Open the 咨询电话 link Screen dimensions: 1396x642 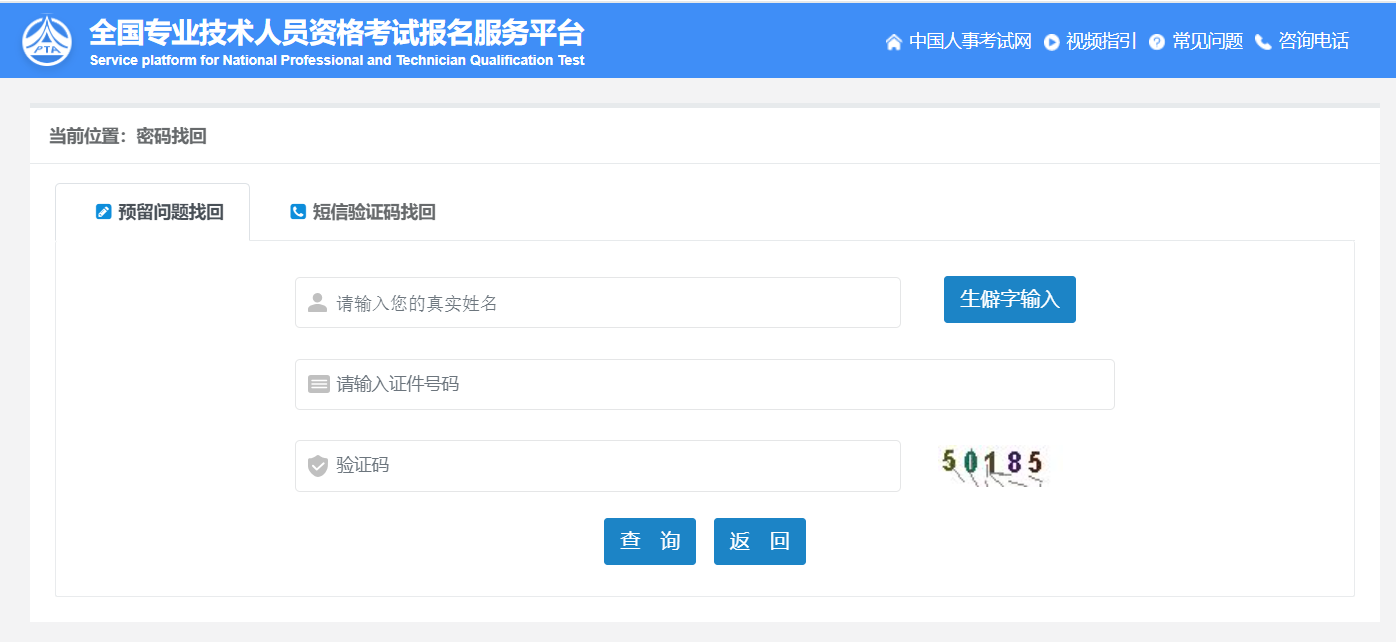(x=1313, y=41)
